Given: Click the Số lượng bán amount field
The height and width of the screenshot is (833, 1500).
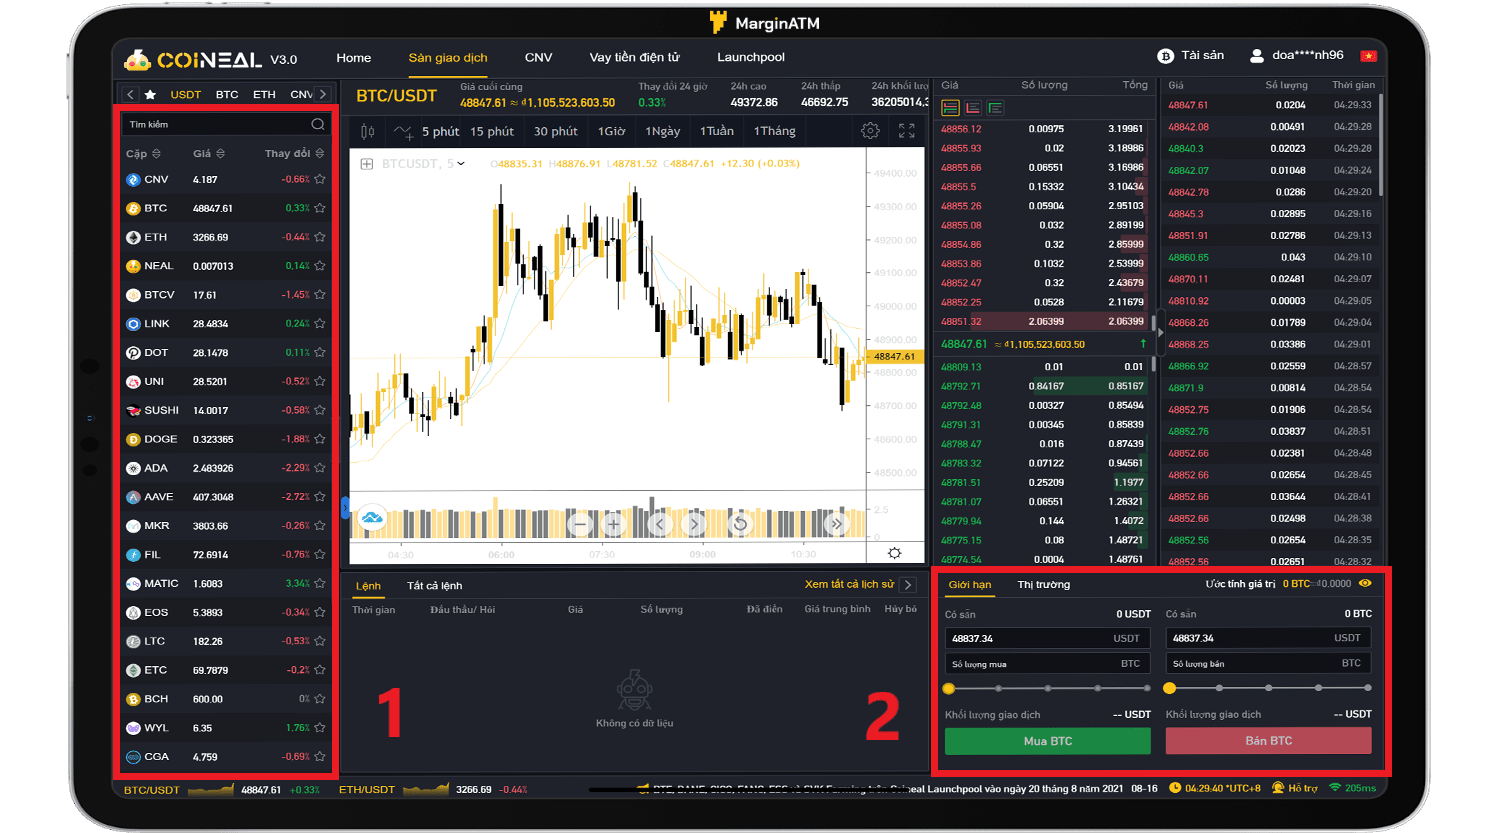Looking at the screenshot, I should [1268, 663].
